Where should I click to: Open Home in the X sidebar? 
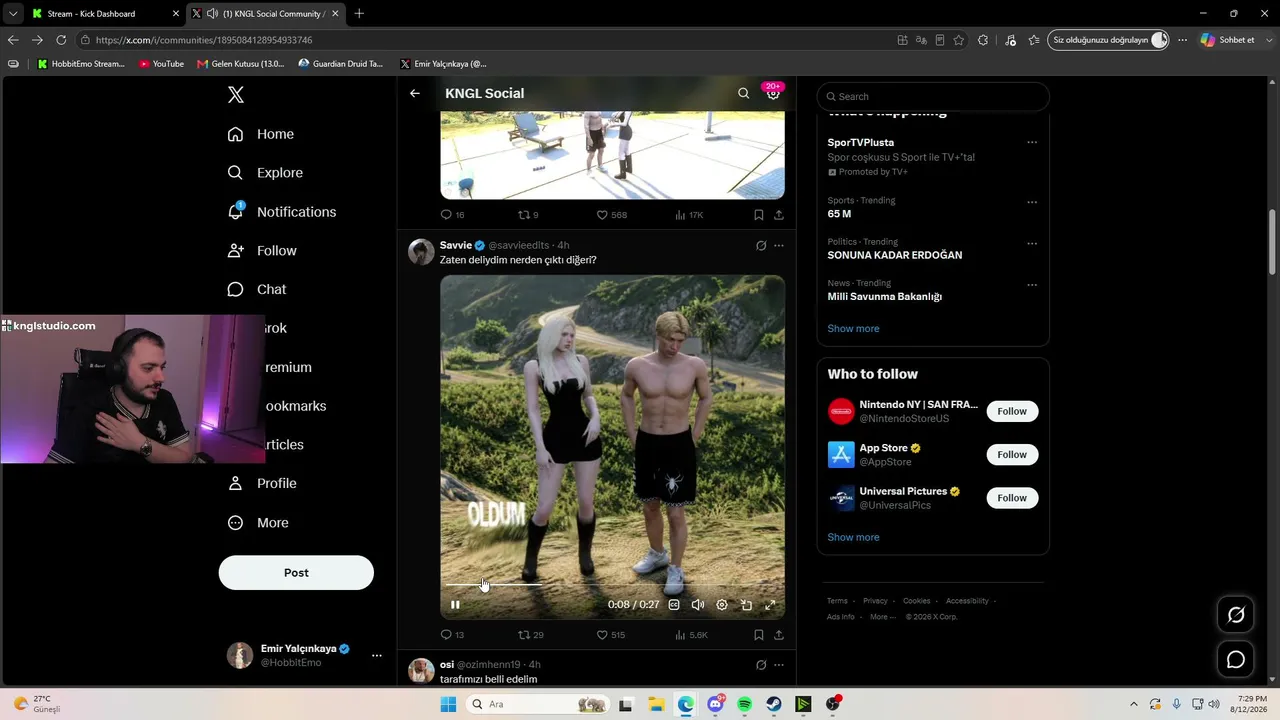click(x=261, y=134)
